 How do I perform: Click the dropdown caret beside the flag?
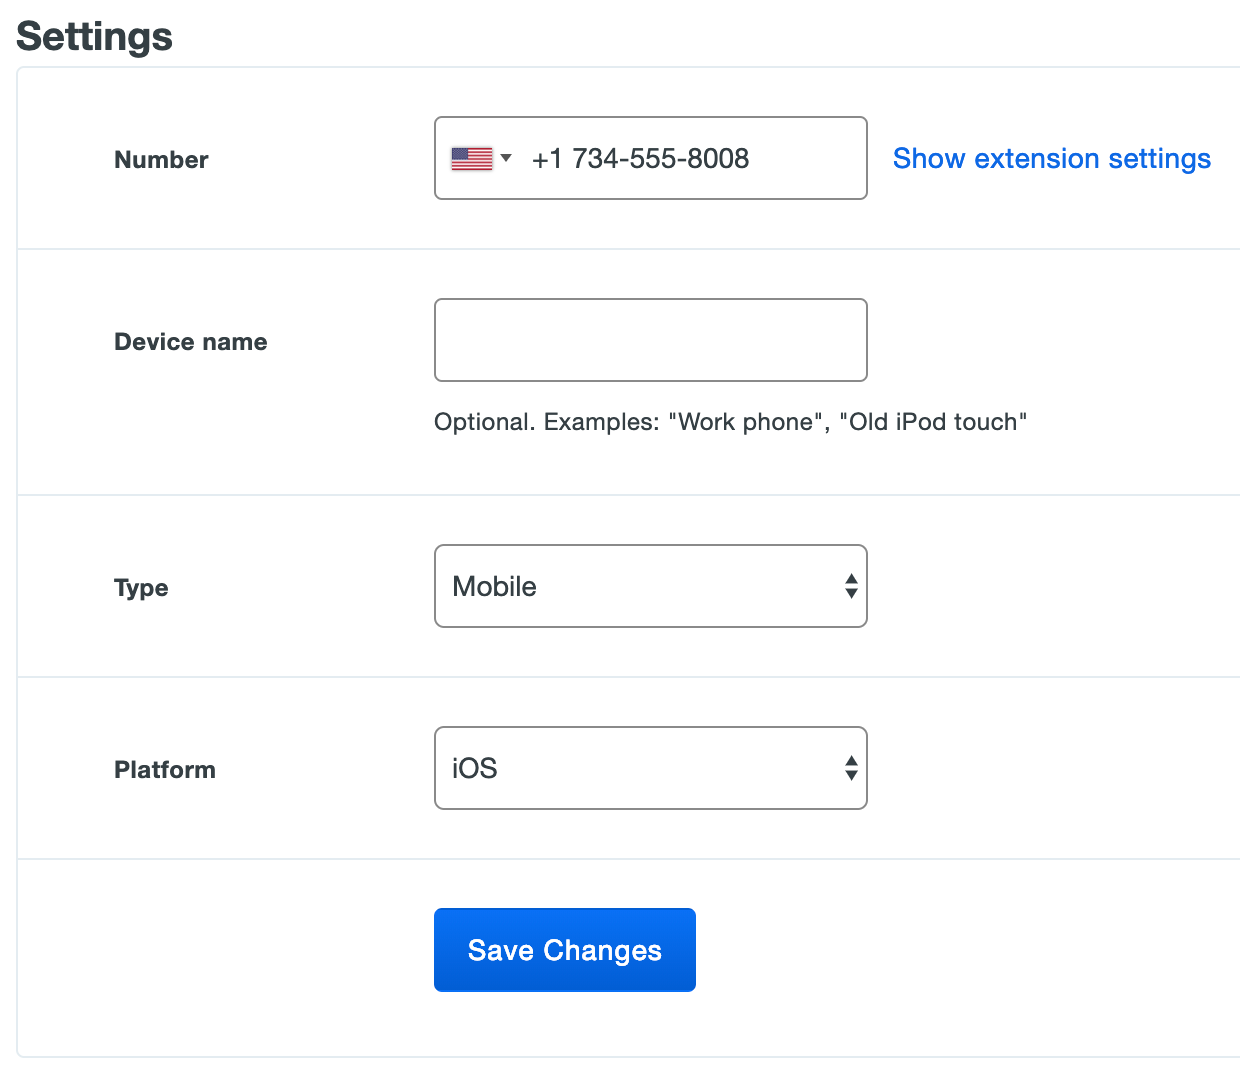[506, 158]
